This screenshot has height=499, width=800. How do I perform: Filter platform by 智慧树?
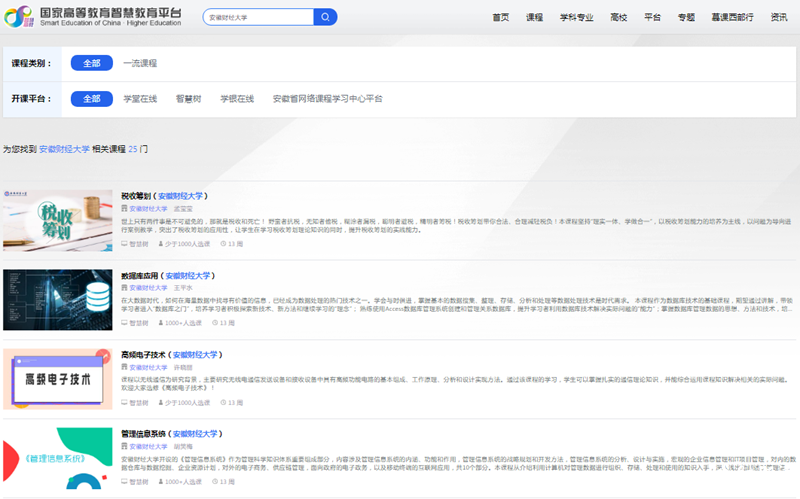coord(188,99)
